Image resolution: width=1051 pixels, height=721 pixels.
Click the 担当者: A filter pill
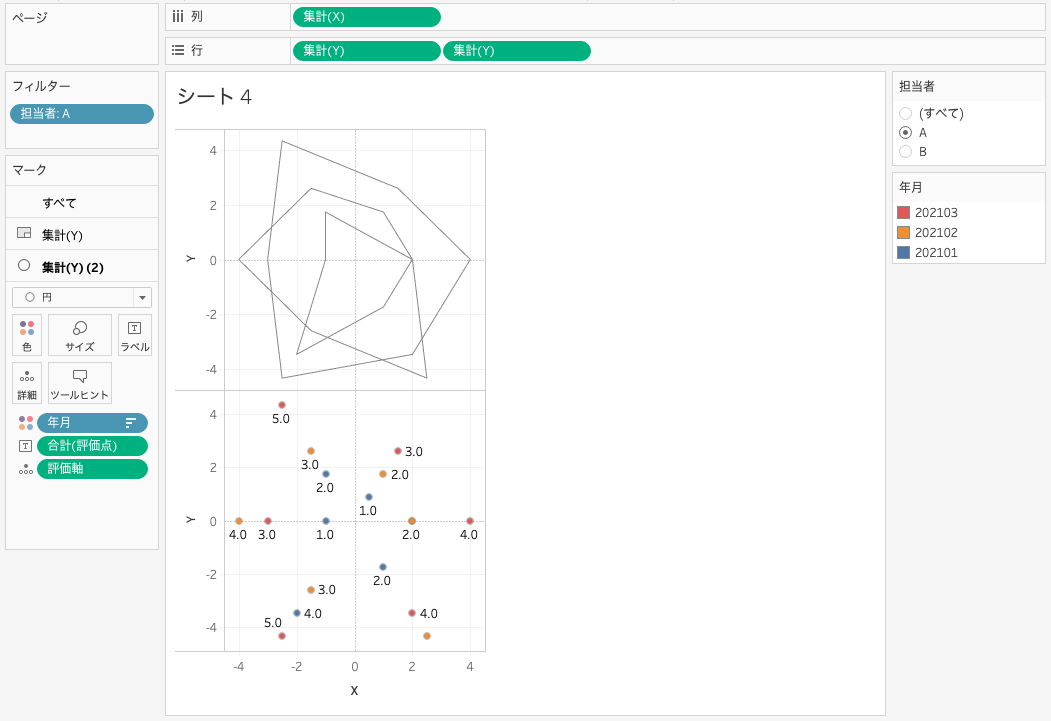(82, 114)
